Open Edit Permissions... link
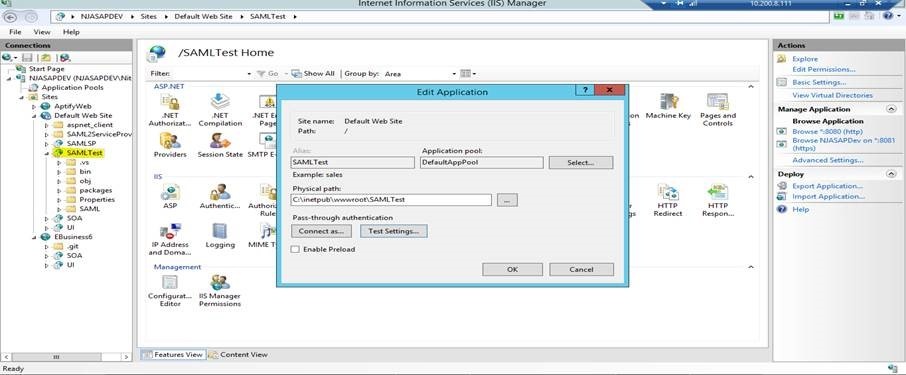Image resolution: width=906 pixels, height=375 pixels. (x=824, y=69)
